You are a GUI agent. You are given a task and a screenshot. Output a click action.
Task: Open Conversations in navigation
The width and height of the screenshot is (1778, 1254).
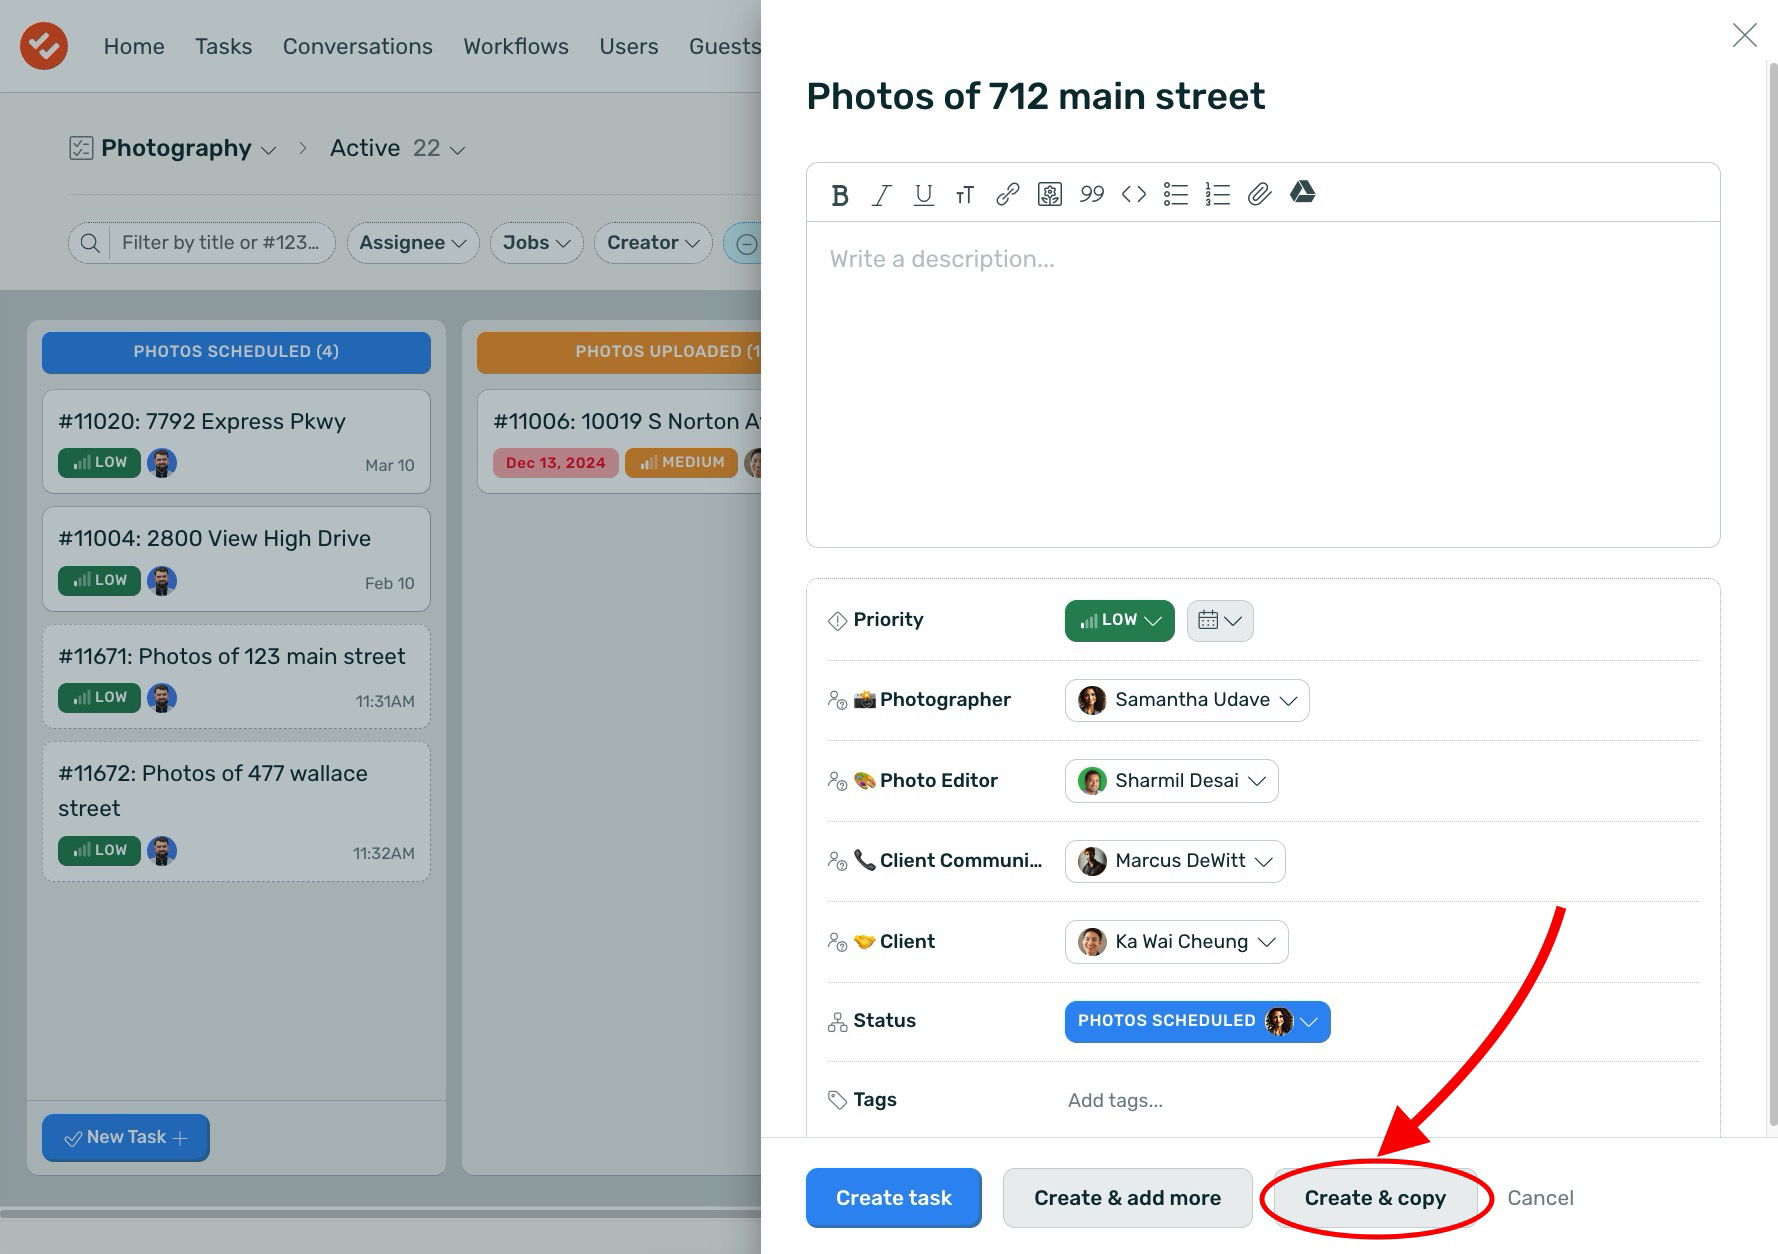(x=357, y=46)
